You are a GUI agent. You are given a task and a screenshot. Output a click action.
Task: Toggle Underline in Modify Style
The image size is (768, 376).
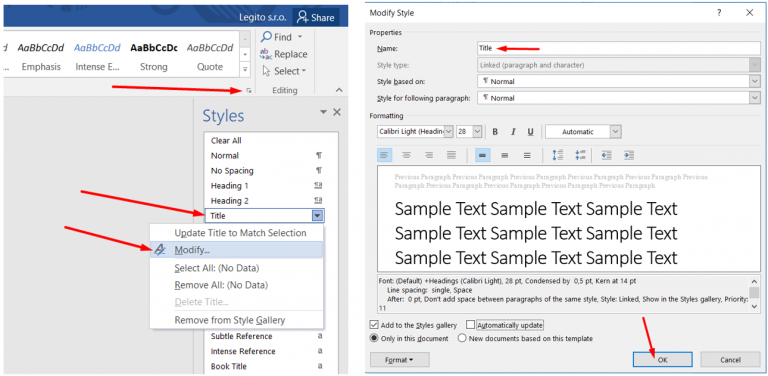coord(530,132)
